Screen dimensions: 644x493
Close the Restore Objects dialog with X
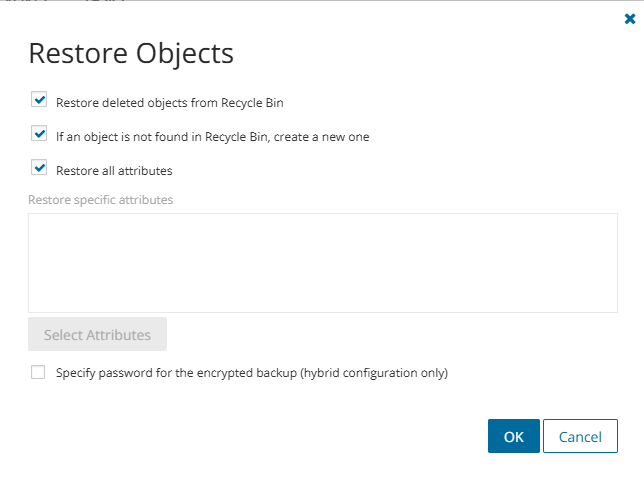coord(630,18)
